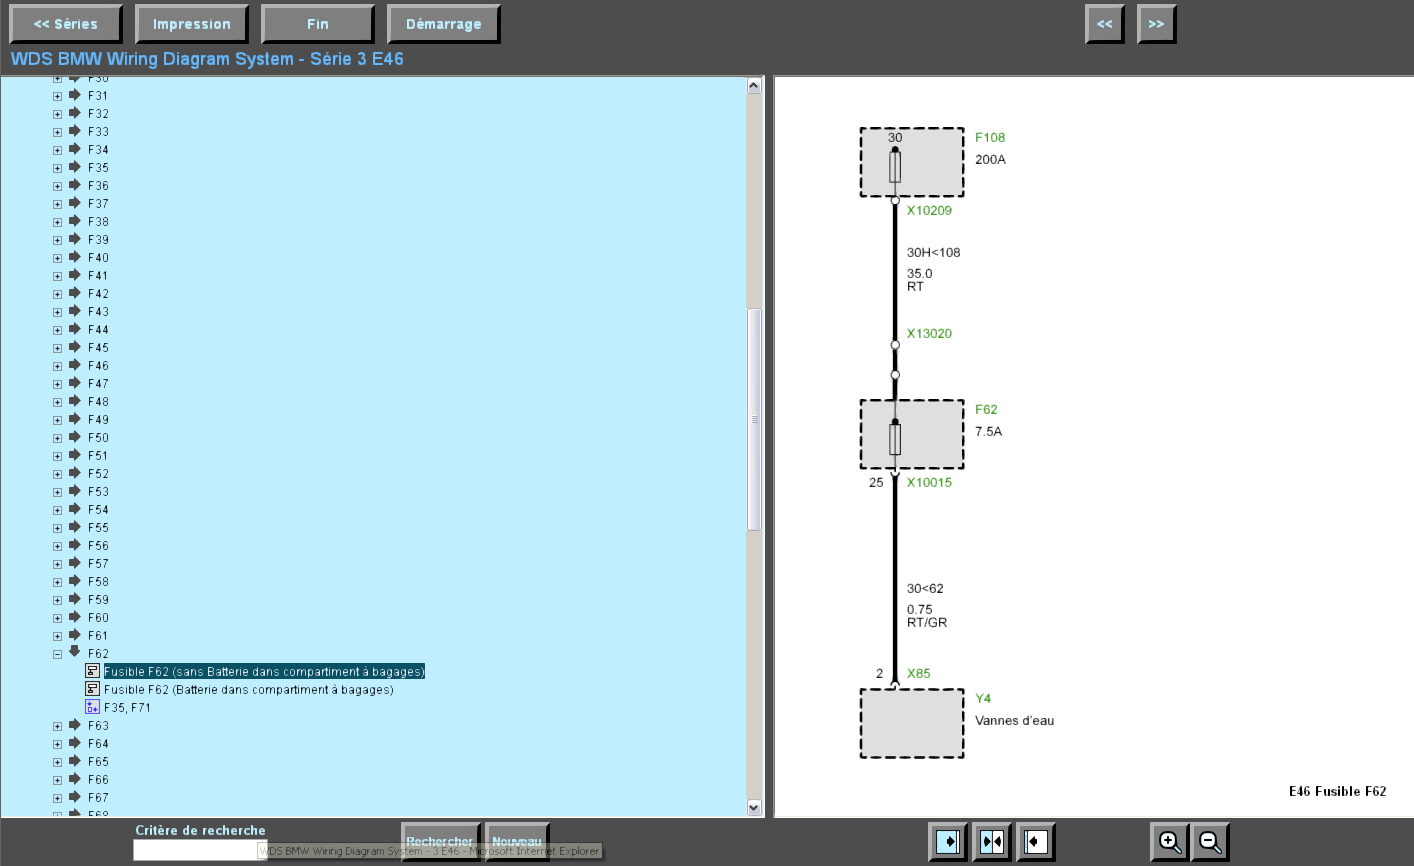Click connector X13020 label in diagram
This screenshot has width=1414, height=866.
(x=929, y=334)
